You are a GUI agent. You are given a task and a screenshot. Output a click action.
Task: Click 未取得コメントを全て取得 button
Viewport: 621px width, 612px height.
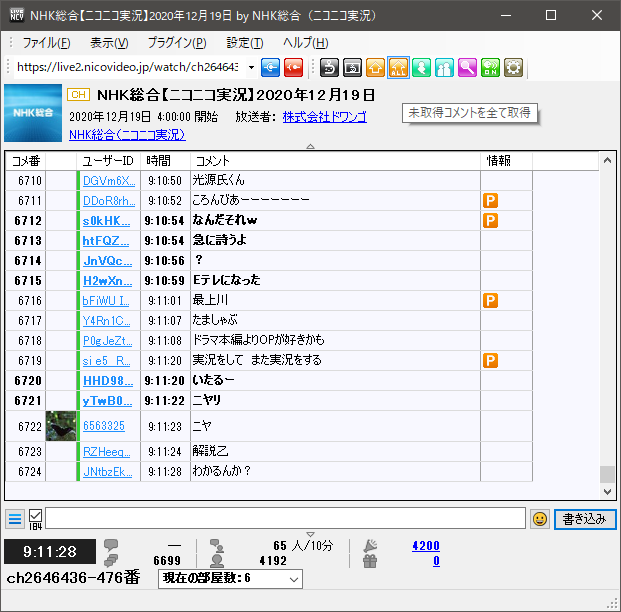click(470, 113)
